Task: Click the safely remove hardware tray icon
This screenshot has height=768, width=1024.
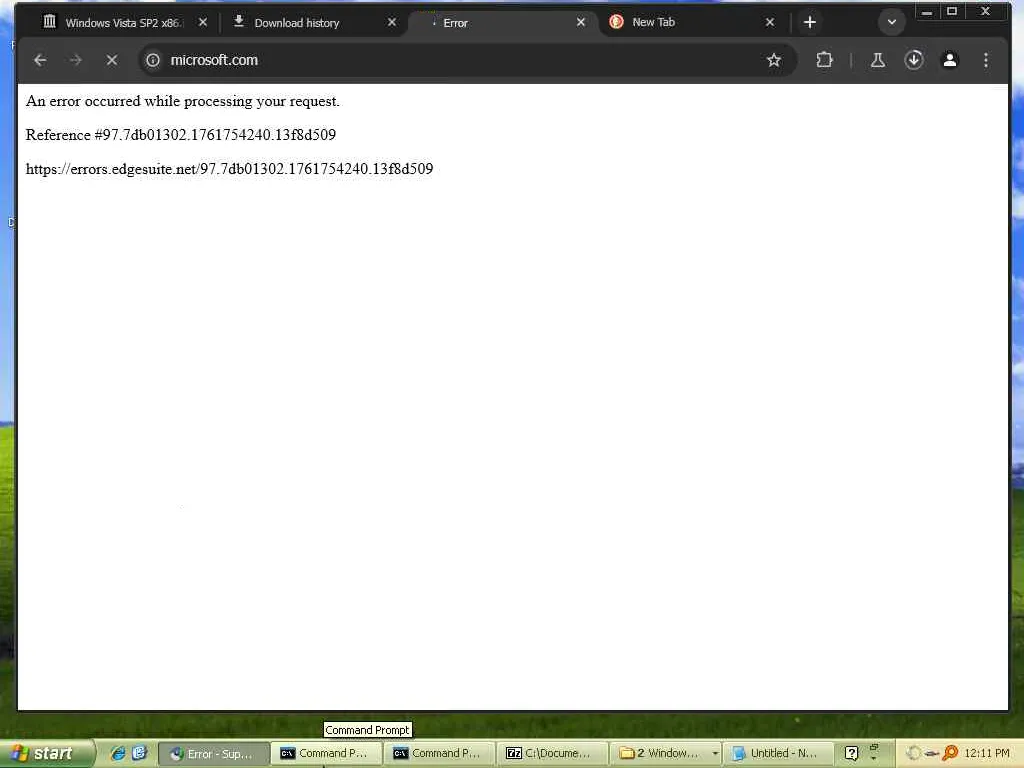Action: pos(932,754)
